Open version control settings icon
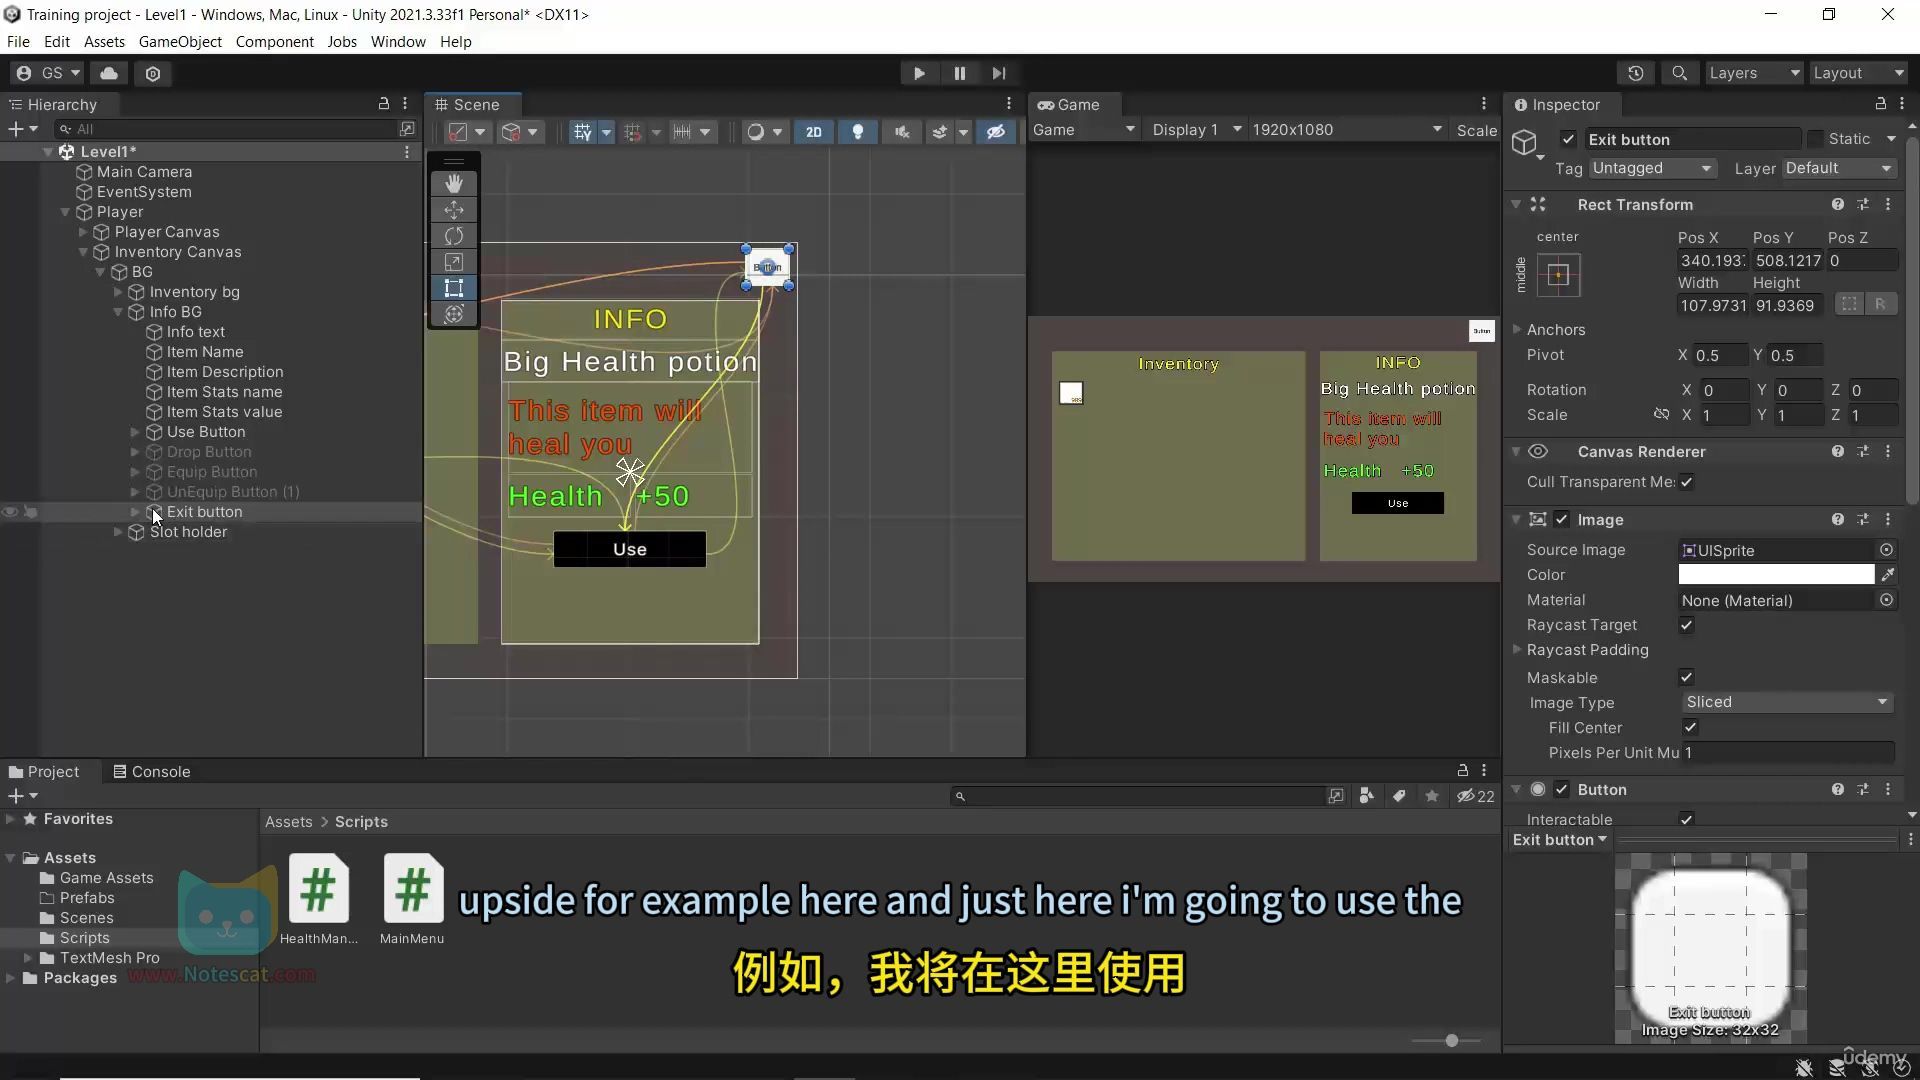 click(153, 73)
